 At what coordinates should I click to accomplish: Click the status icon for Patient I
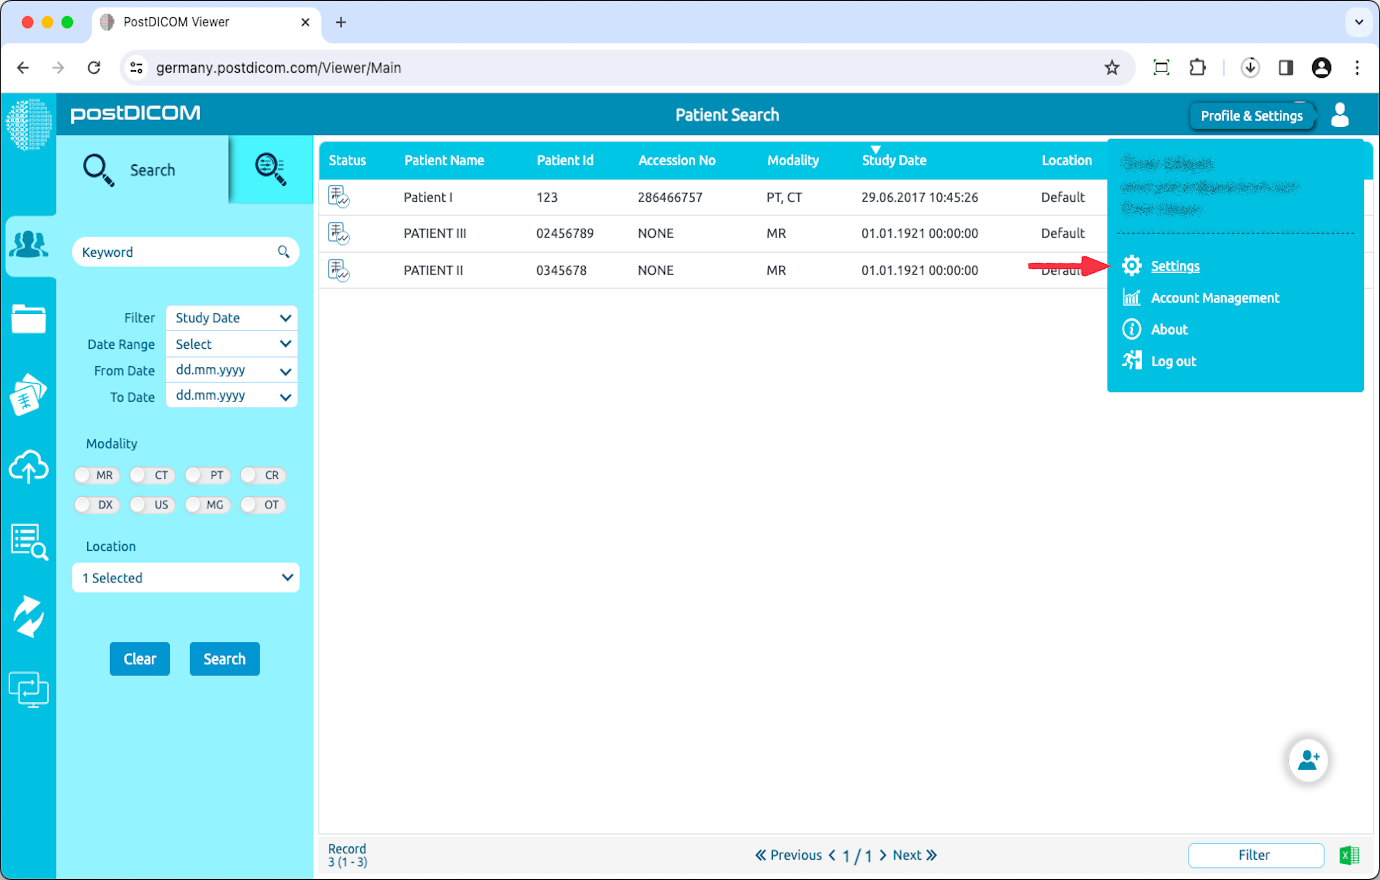pyautogui.click(x=340, y=197)
